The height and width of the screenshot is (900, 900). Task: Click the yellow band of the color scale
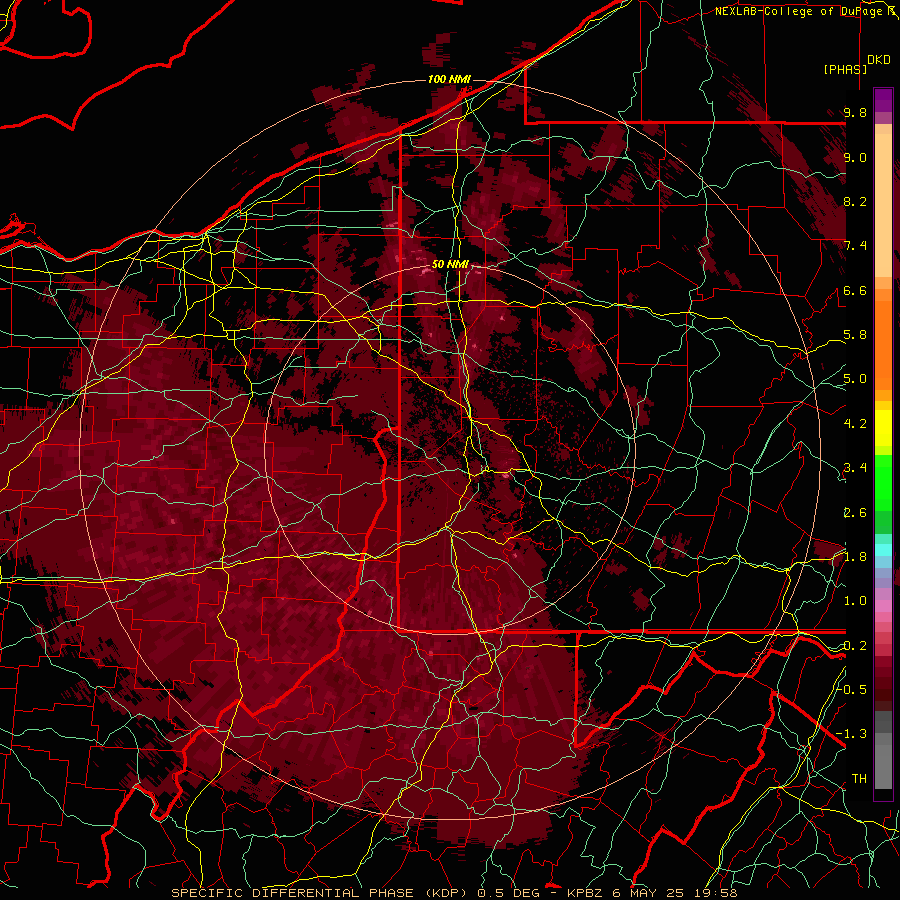[x=883, y=428]
